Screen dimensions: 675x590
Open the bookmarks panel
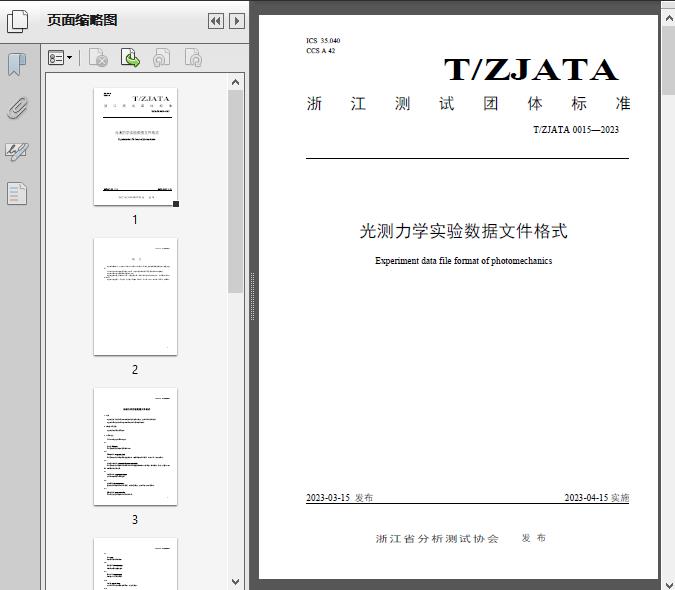coord(17,65)
